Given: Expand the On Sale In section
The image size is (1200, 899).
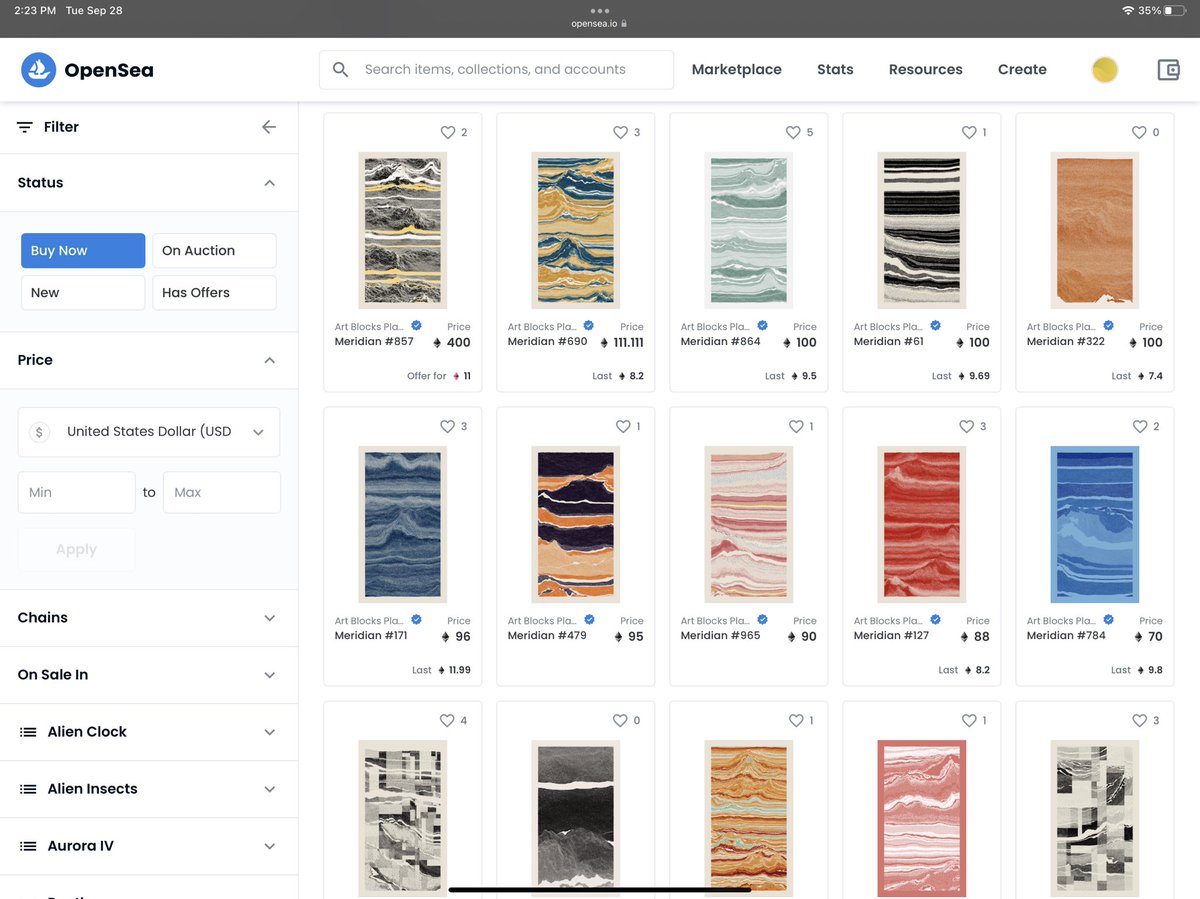Looking at the screenshot, I should tap(149, 675).
